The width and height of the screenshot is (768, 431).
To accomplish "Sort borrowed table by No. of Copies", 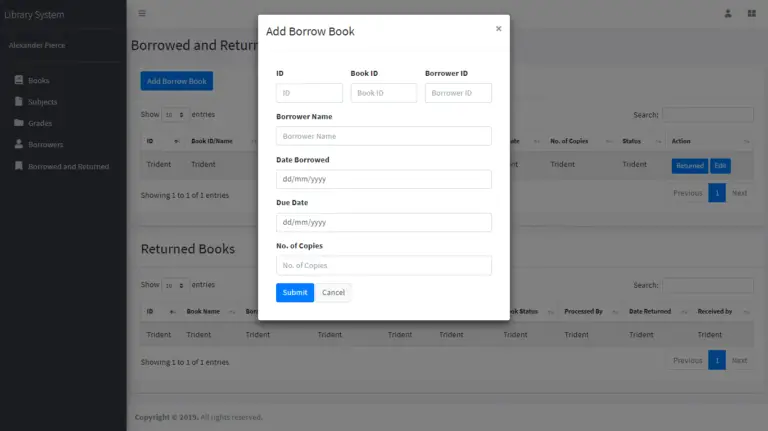I will pos(580,141).
